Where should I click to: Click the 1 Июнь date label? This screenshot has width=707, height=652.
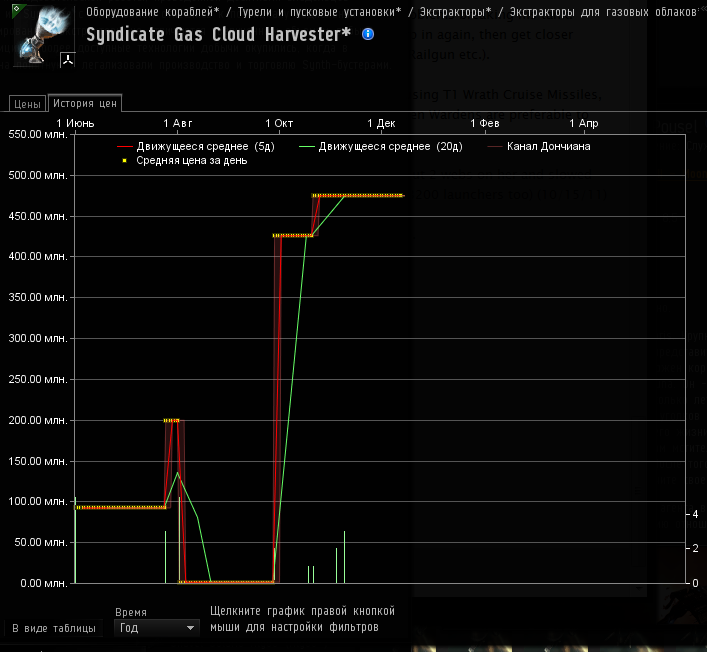click(x=75, y=123)
